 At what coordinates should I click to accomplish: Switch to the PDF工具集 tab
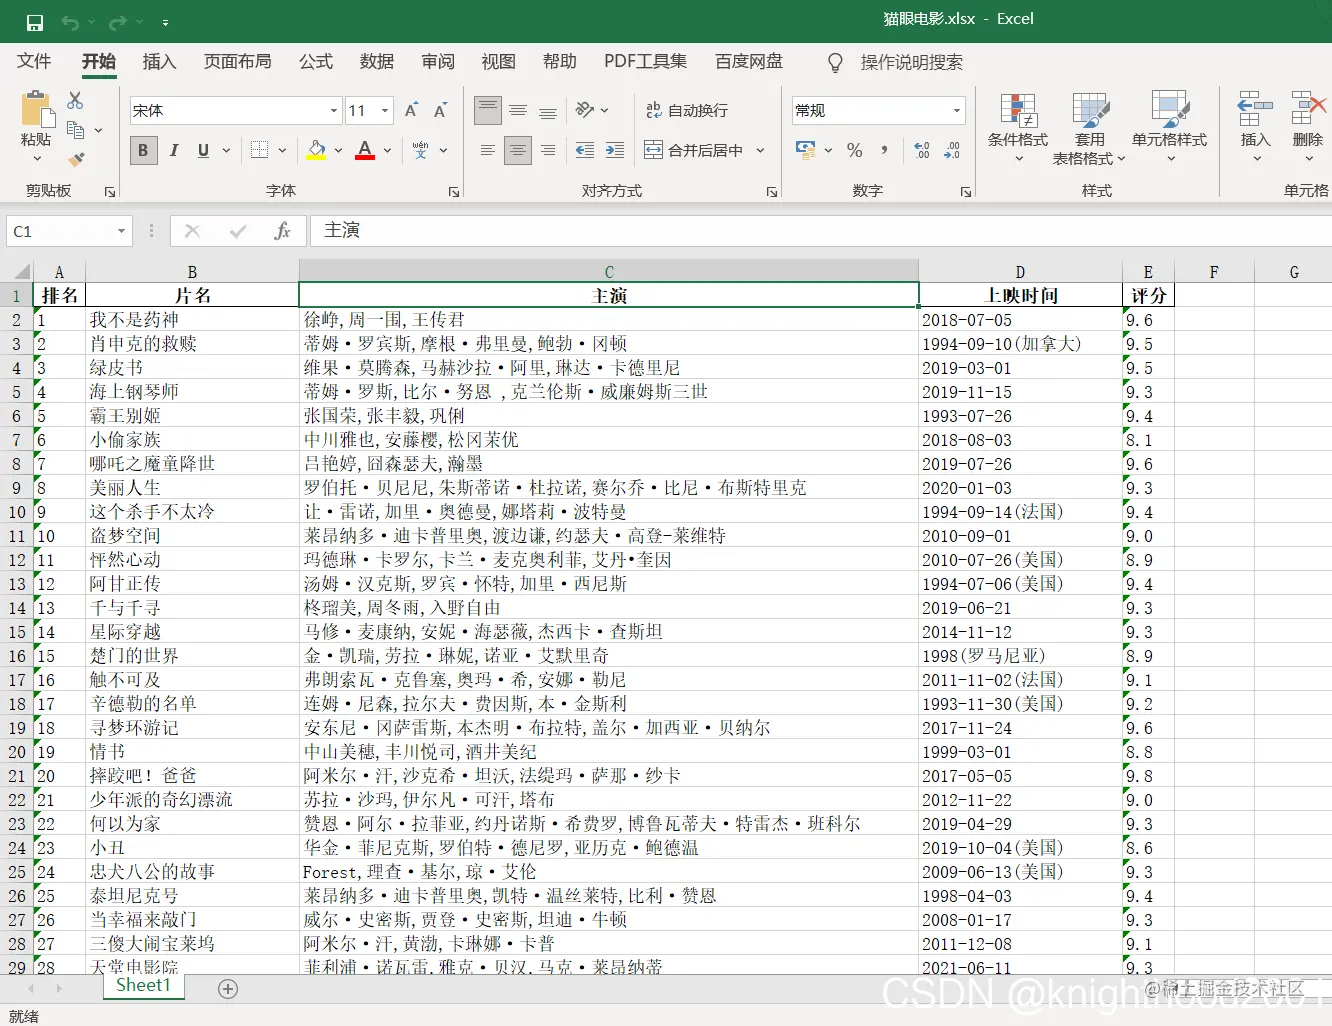[x=645, y=62]
